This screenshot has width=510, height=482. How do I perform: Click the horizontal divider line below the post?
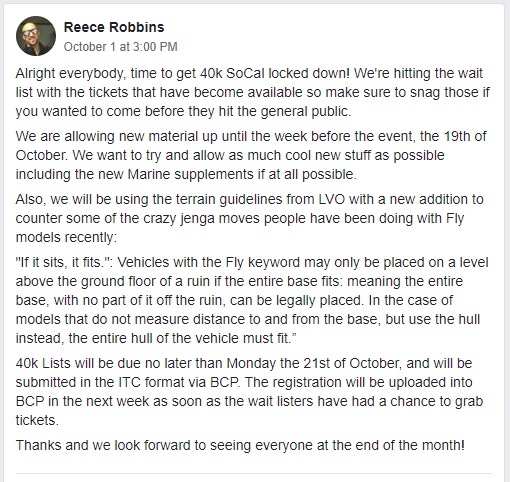[254, 473]
